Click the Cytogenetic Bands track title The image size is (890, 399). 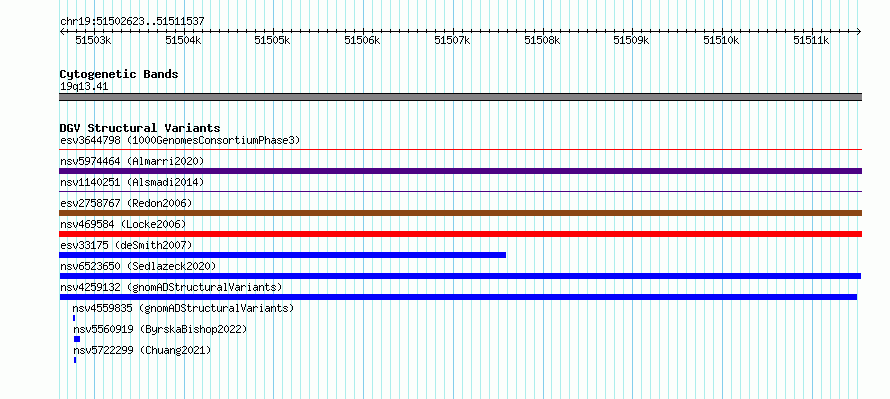(119, 74)
